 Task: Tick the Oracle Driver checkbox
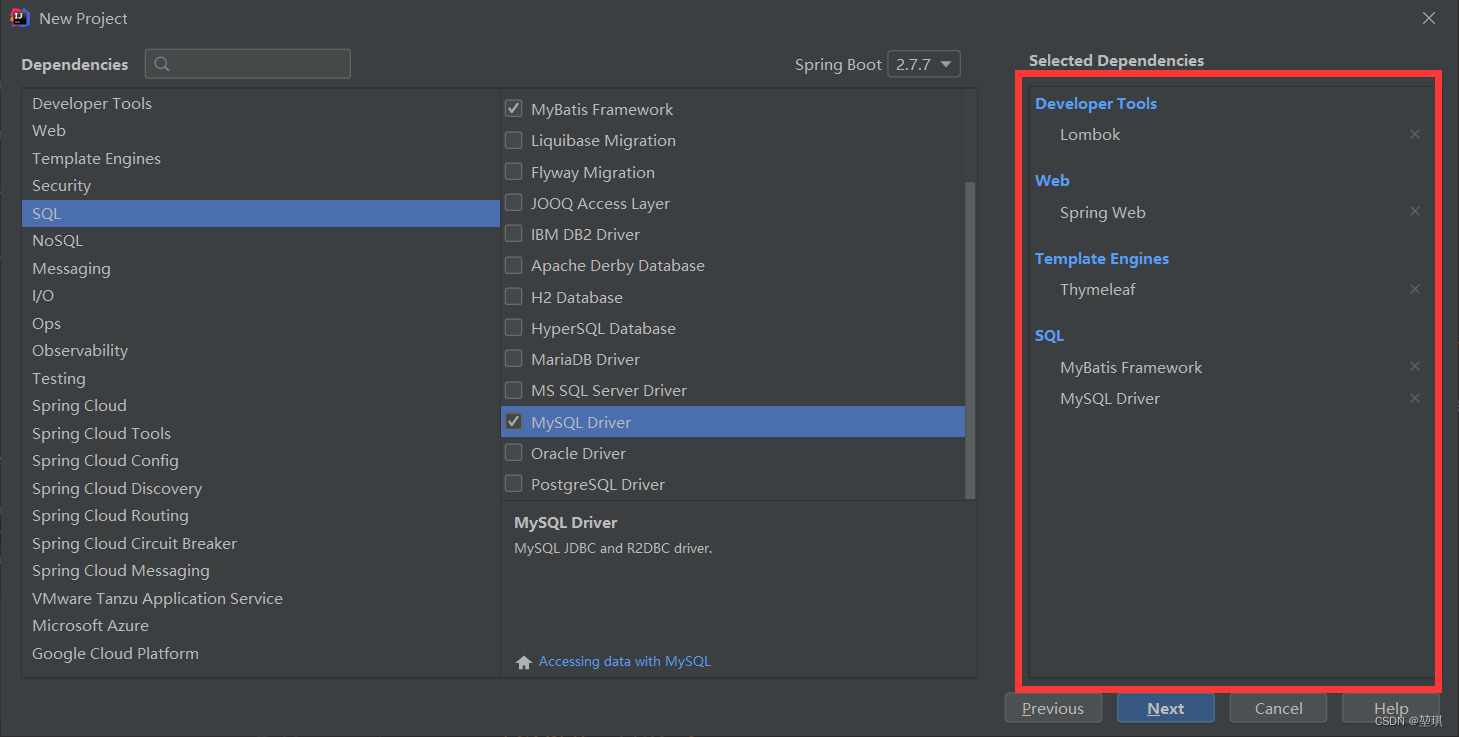[x=513, y=452]
